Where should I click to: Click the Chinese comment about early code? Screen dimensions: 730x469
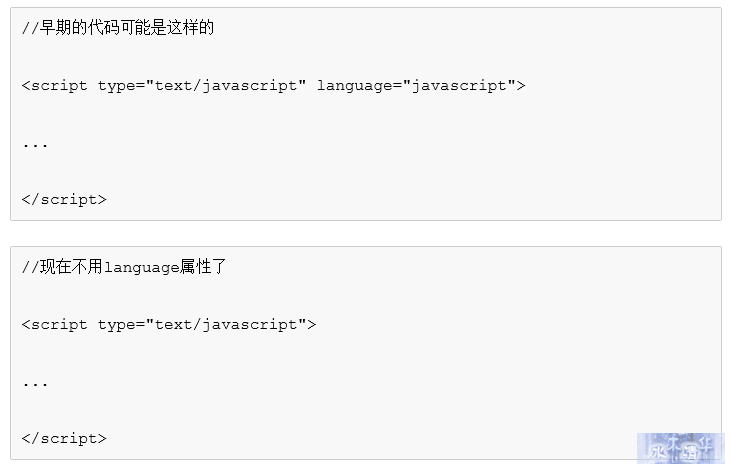click(118, 28)
